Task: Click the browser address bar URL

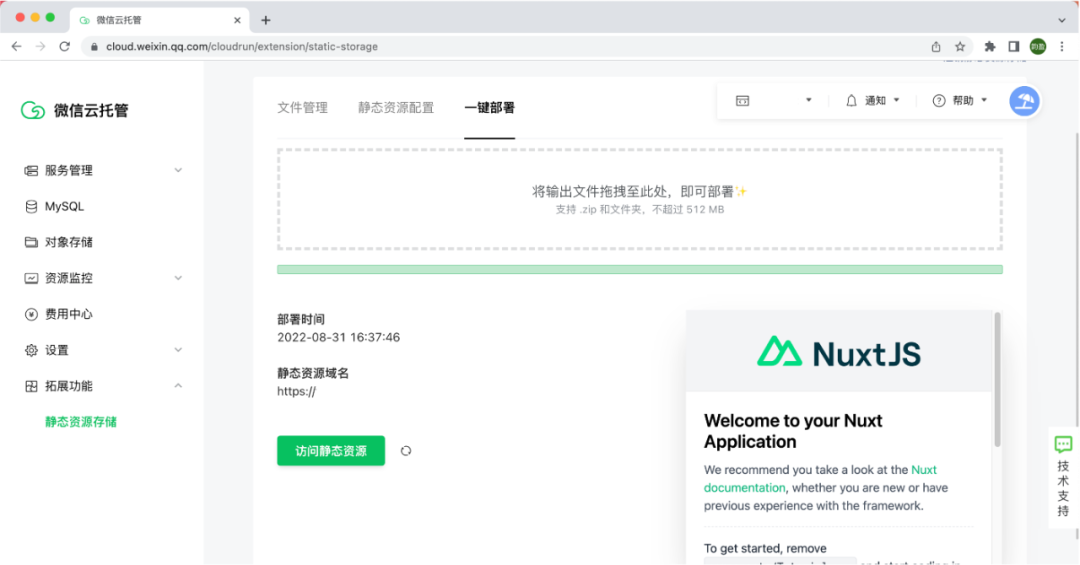Action: tap(242, 46)
